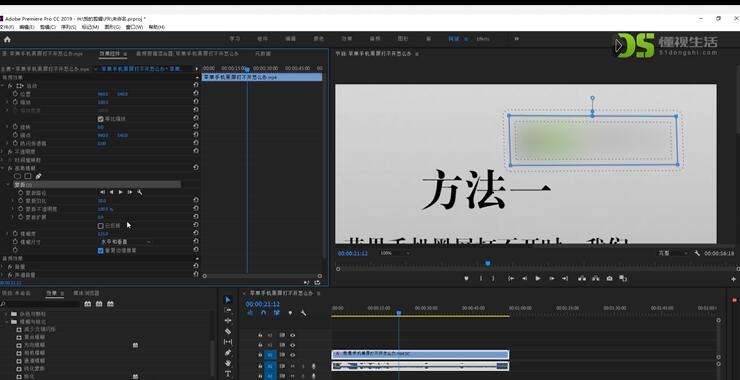Toggle Linked Selection in timeline header

coord(277,312)
